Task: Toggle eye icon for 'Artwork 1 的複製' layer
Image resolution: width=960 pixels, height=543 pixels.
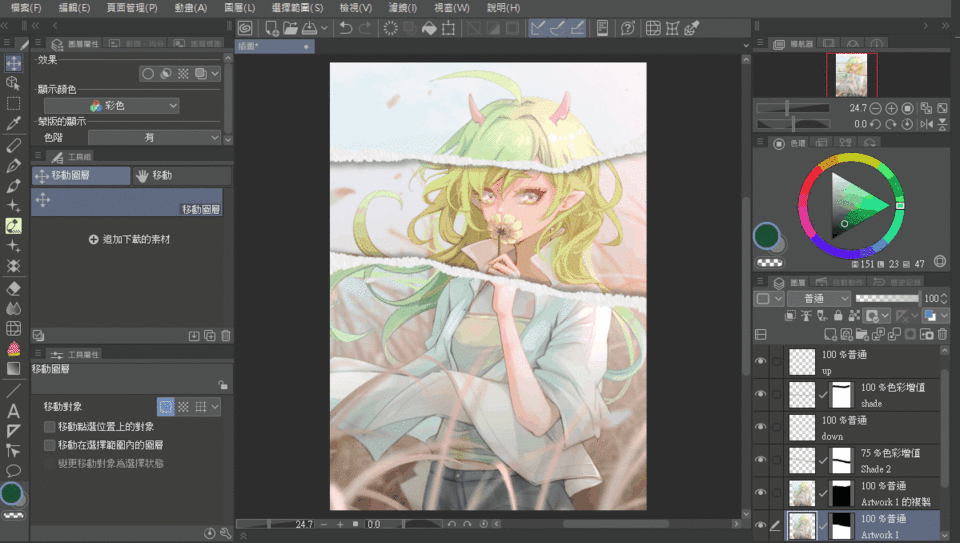Action: pyautogui.click(x=760, y=493)
